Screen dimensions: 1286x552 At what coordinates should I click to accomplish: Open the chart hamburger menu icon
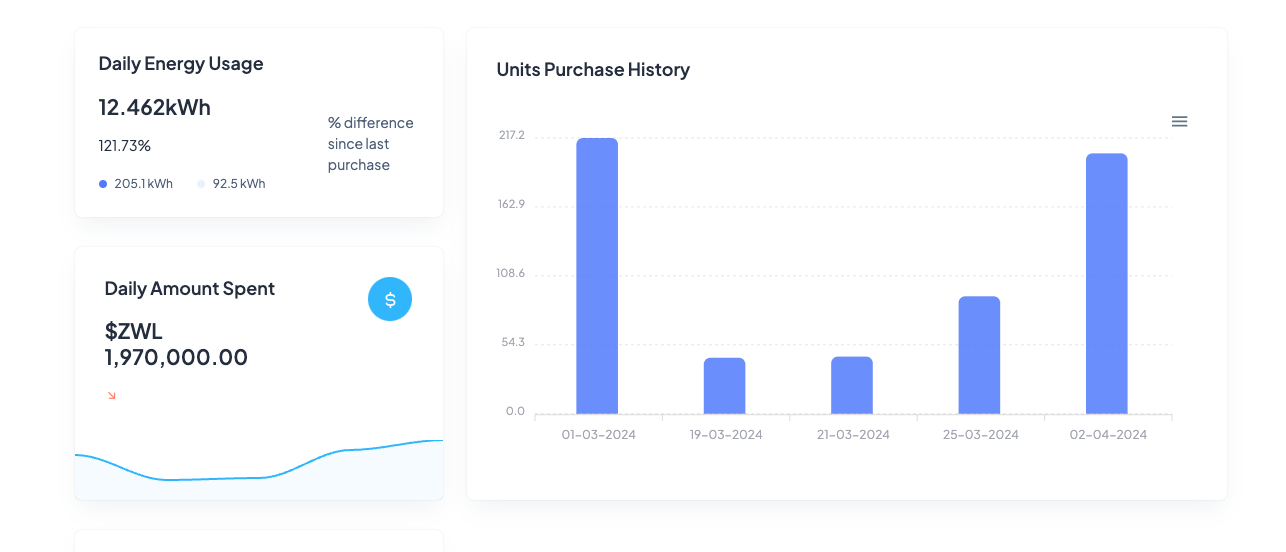[x=1179, y=121]
